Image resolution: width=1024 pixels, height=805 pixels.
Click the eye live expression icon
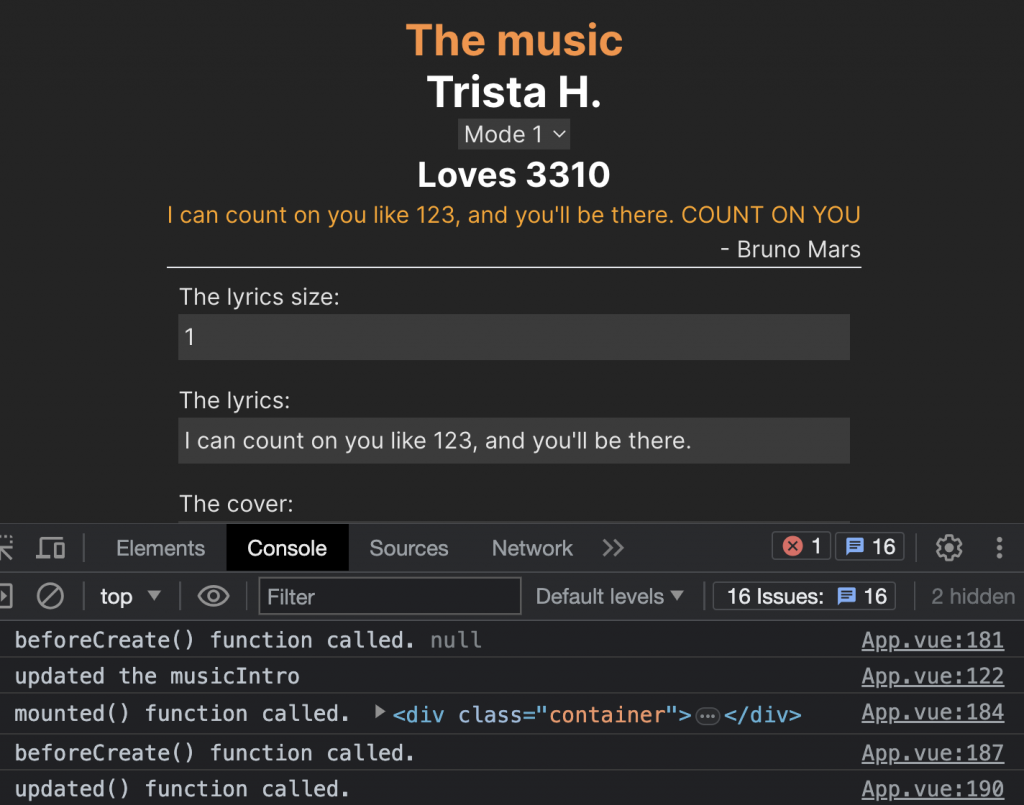(x=213, y=596)
